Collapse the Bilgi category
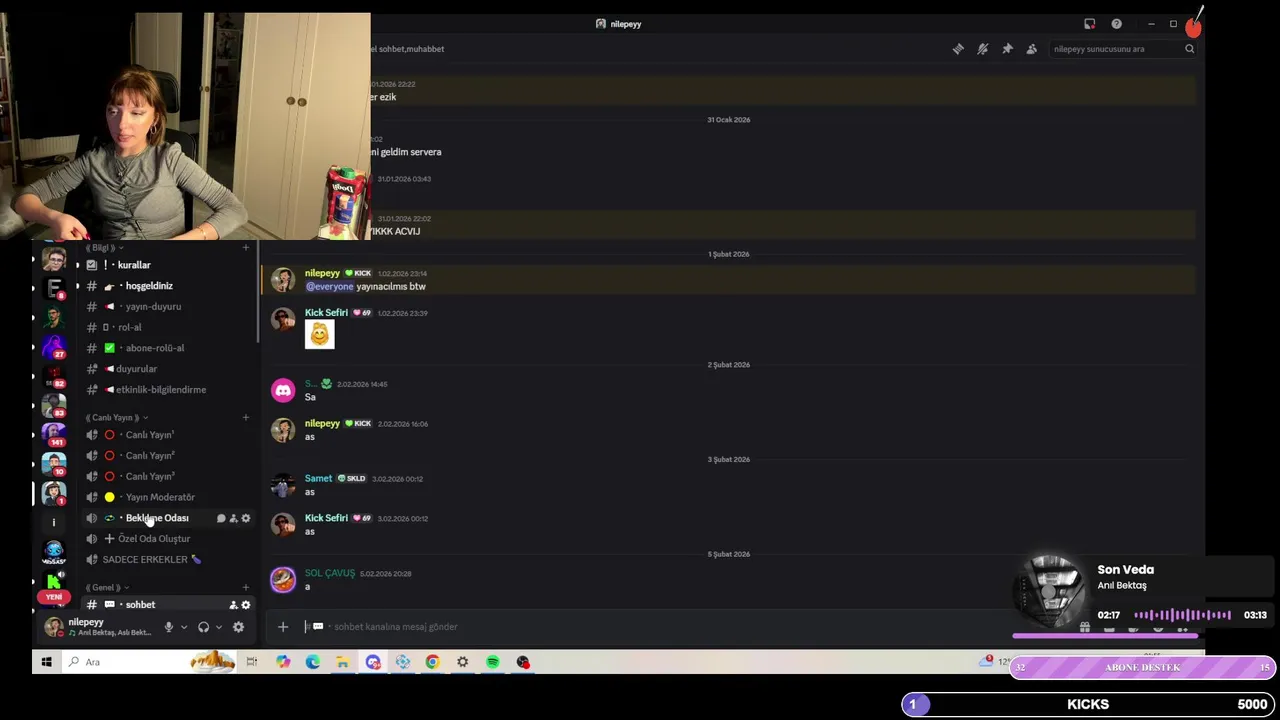This screenshot has width=1280, height=720. point(104,248)
